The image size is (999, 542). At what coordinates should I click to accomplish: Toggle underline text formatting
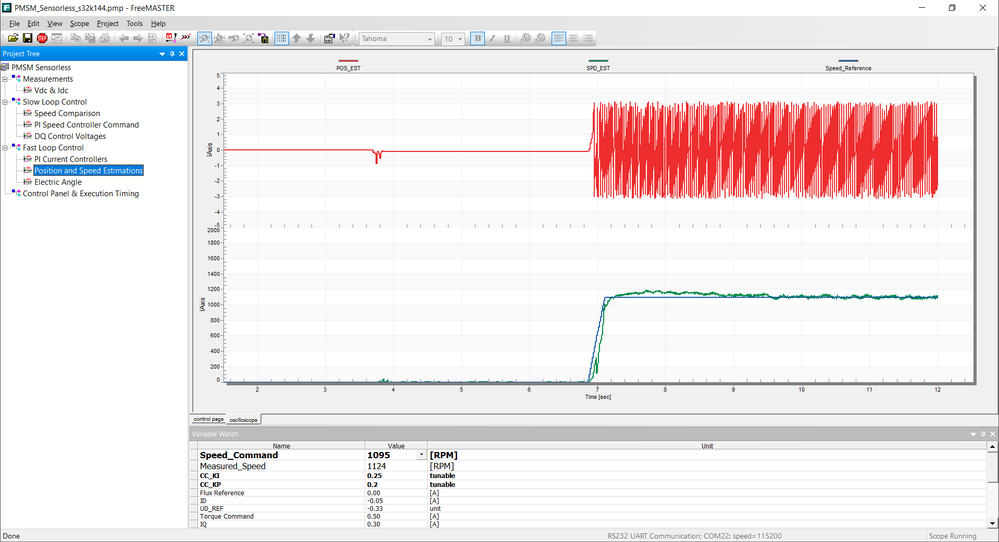tap(507, 39)
